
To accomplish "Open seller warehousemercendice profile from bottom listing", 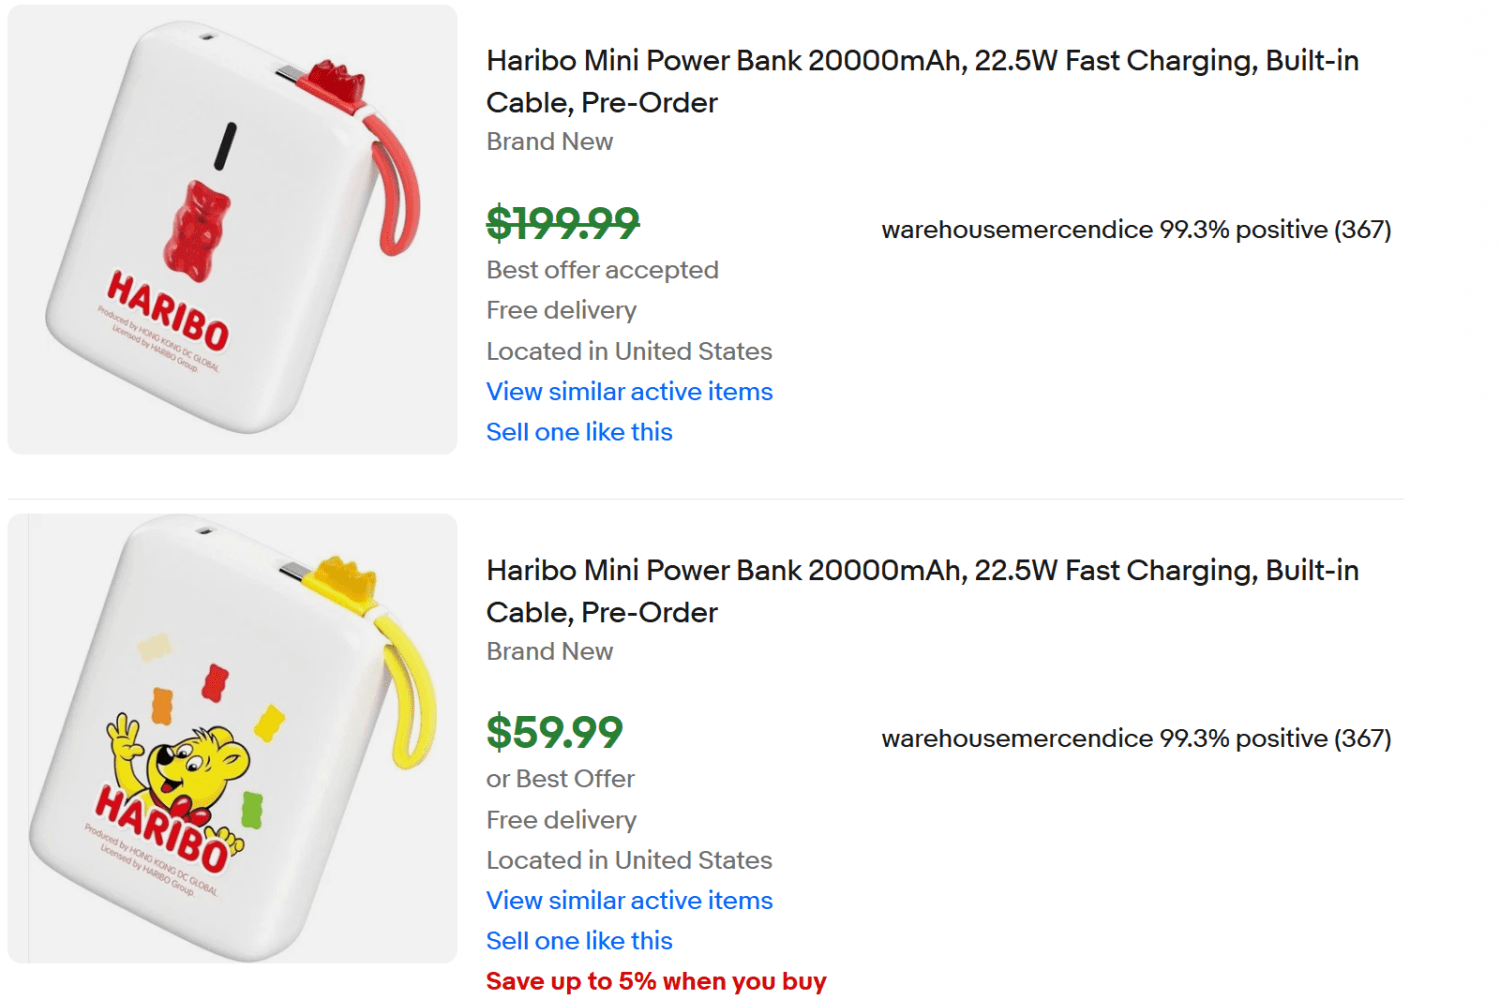I will (1012, 739).
